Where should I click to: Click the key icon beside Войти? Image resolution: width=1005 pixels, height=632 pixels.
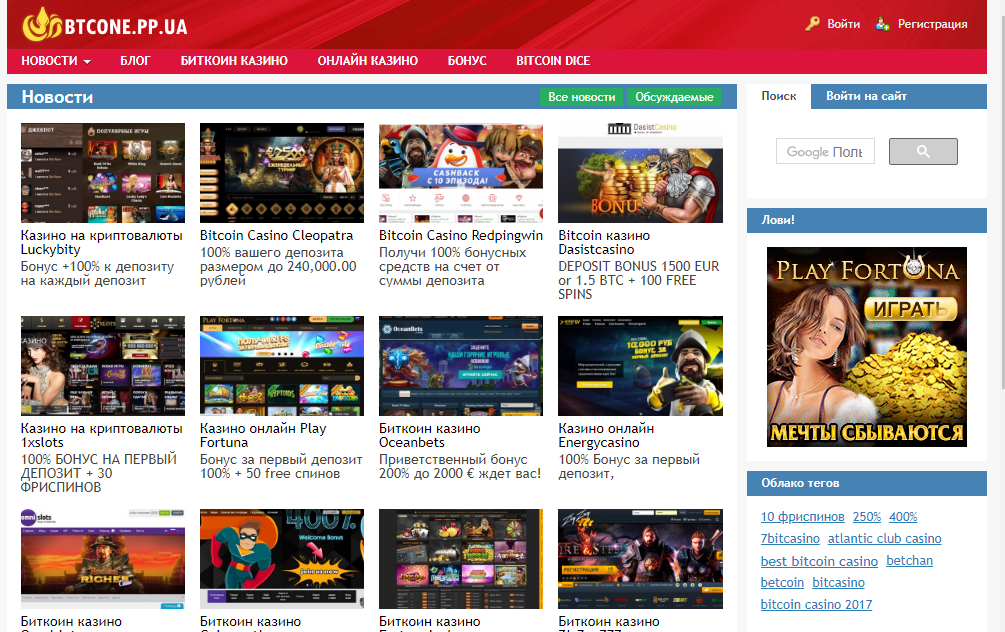tap(812, 24)
